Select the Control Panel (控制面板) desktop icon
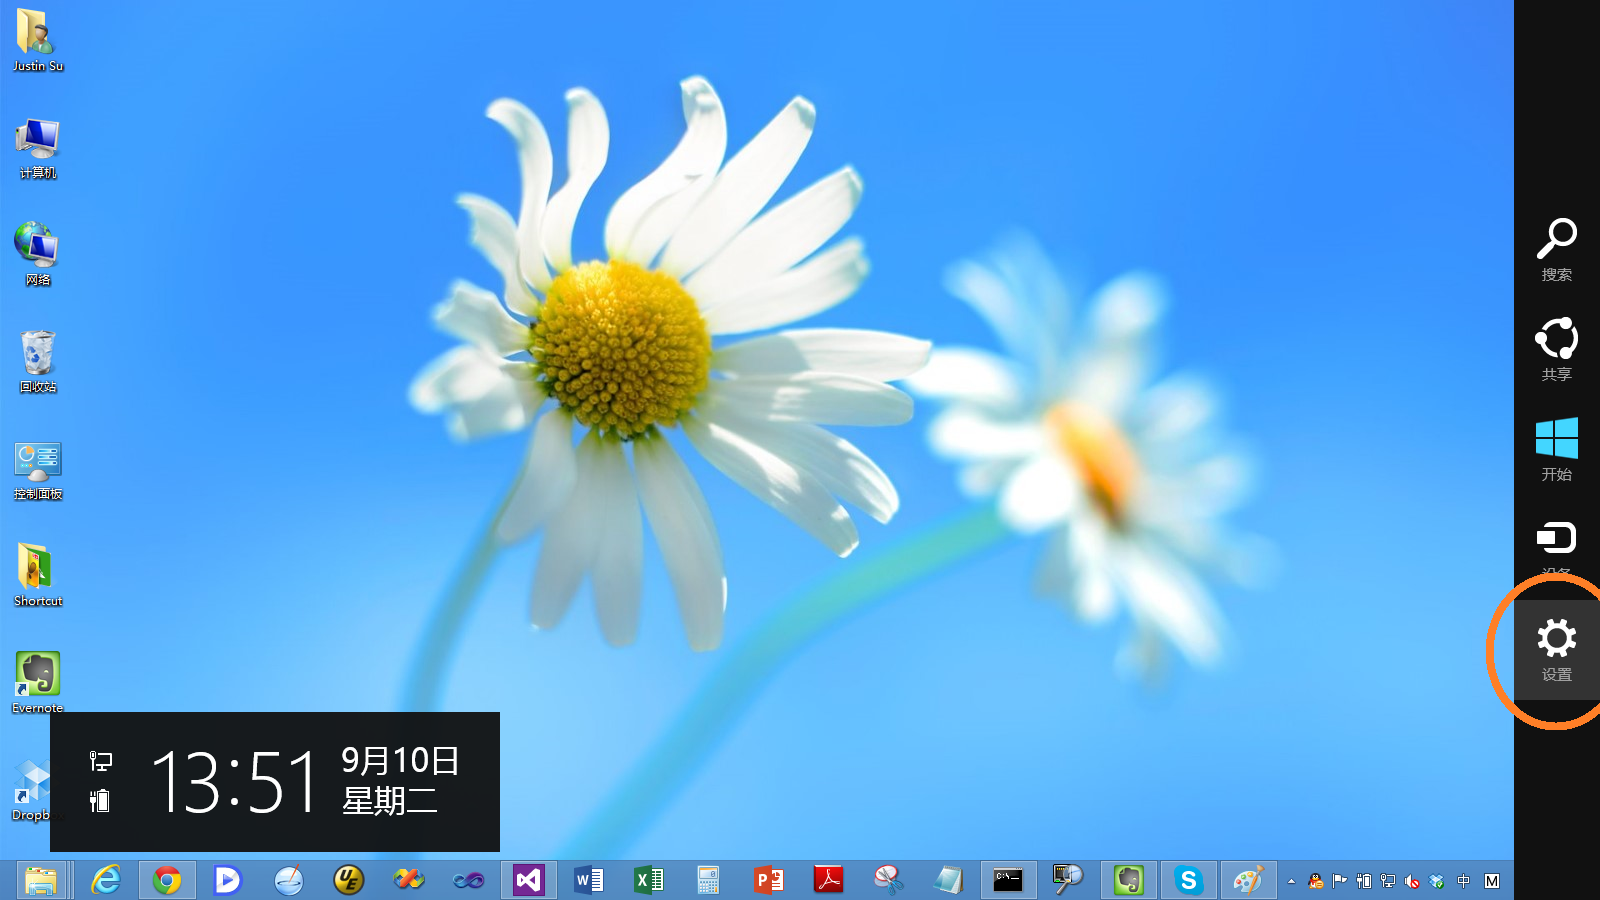Viewport: 1600px width, 900px height. (x=38, y=468)
